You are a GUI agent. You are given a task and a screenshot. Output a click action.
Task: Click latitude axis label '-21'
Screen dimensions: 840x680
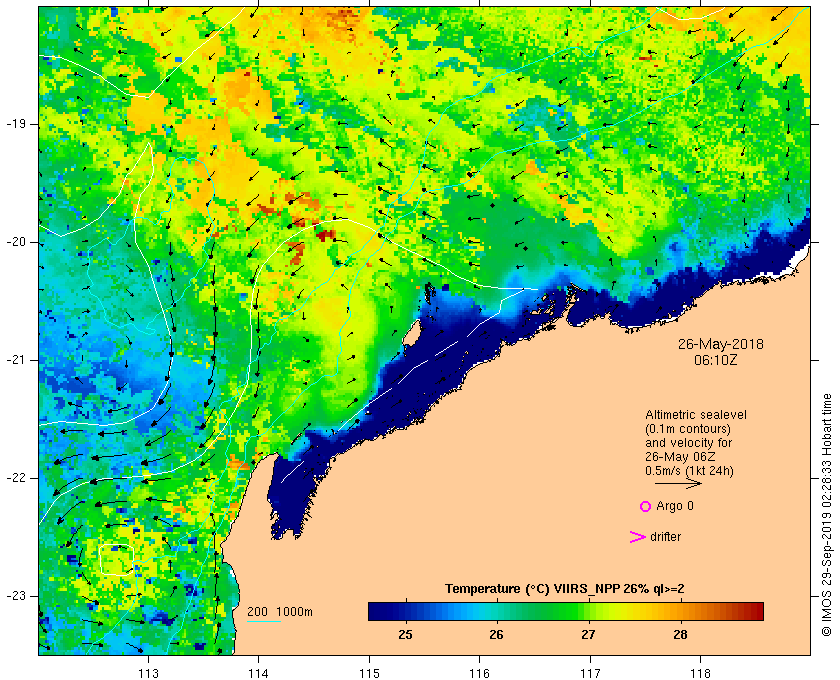pos(15,360)
